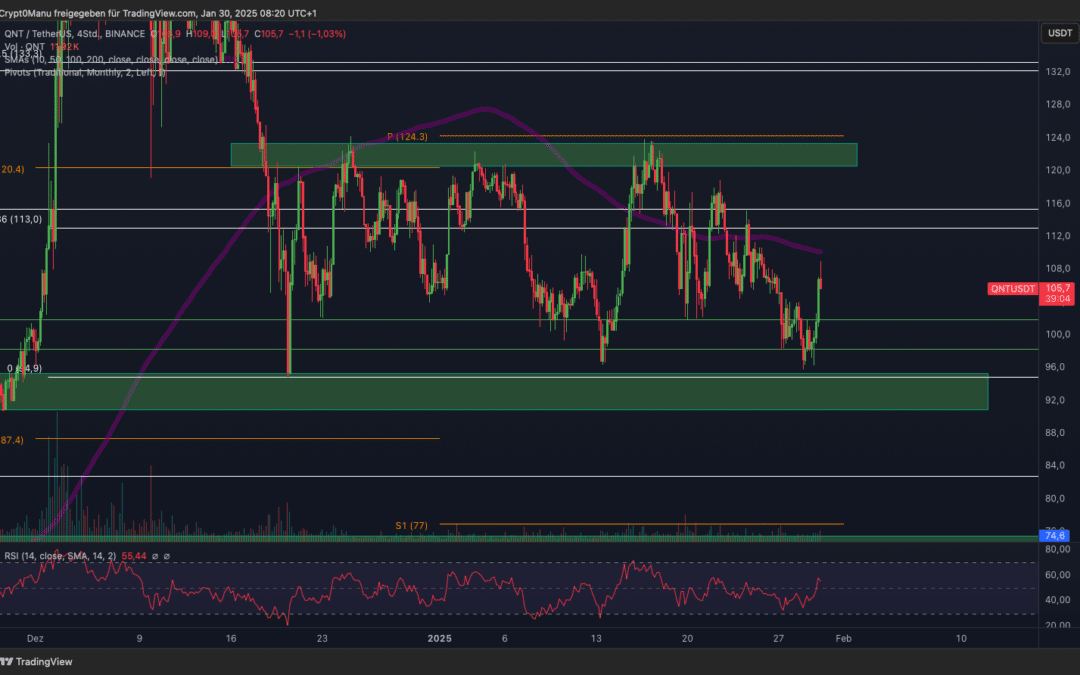Viewport: 1080px width, 675px height.
Task: Click the symbol title QNT / TetherUS, 4Std., BINANCE
Action: click(x=74, y=34)
